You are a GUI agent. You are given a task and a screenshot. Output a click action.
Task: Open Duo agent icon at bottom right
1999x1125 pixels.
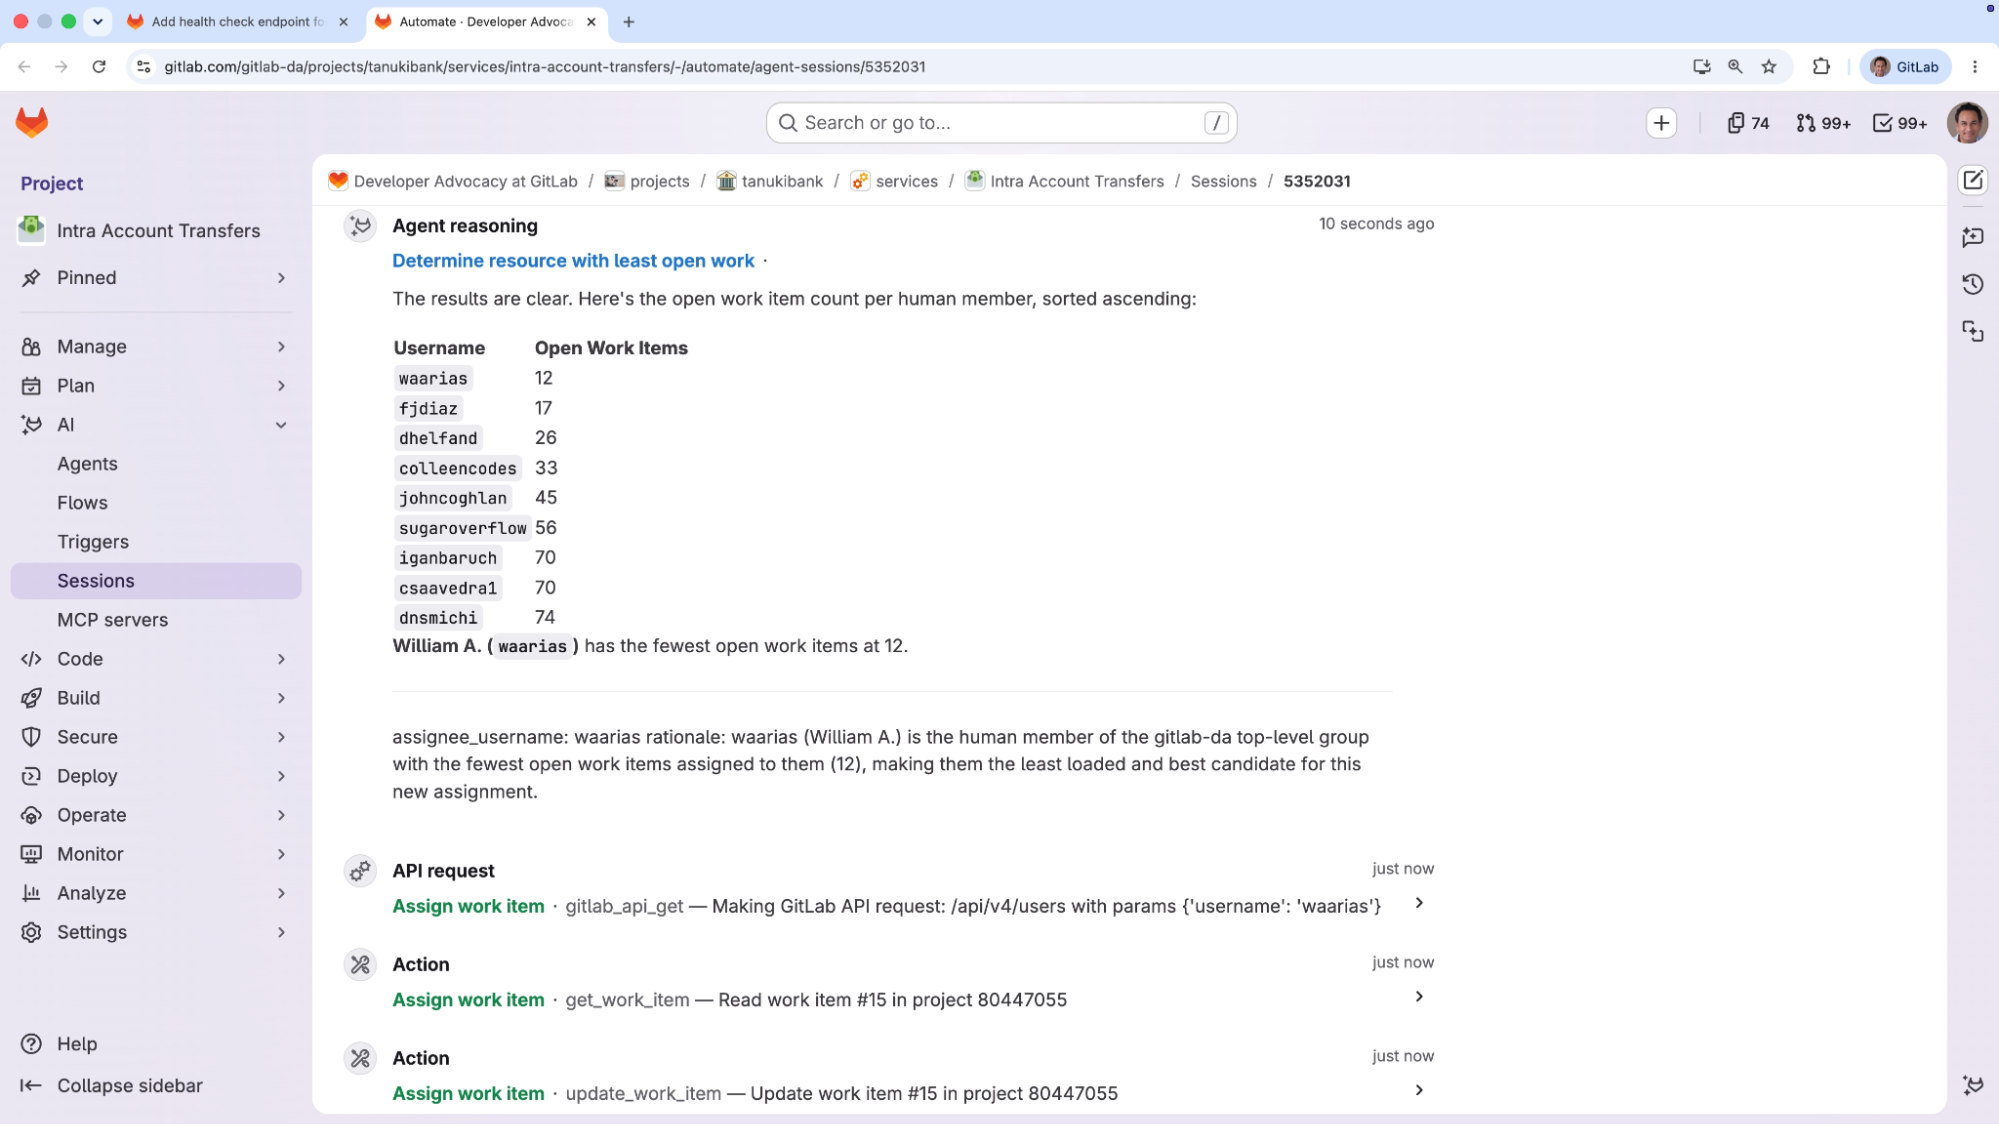1973,1085
